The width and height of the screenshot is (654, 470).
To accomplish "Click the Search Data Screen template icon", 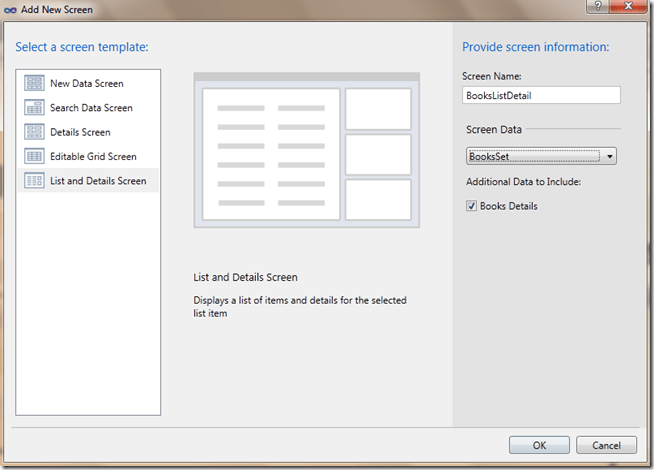I will (33, 108).
